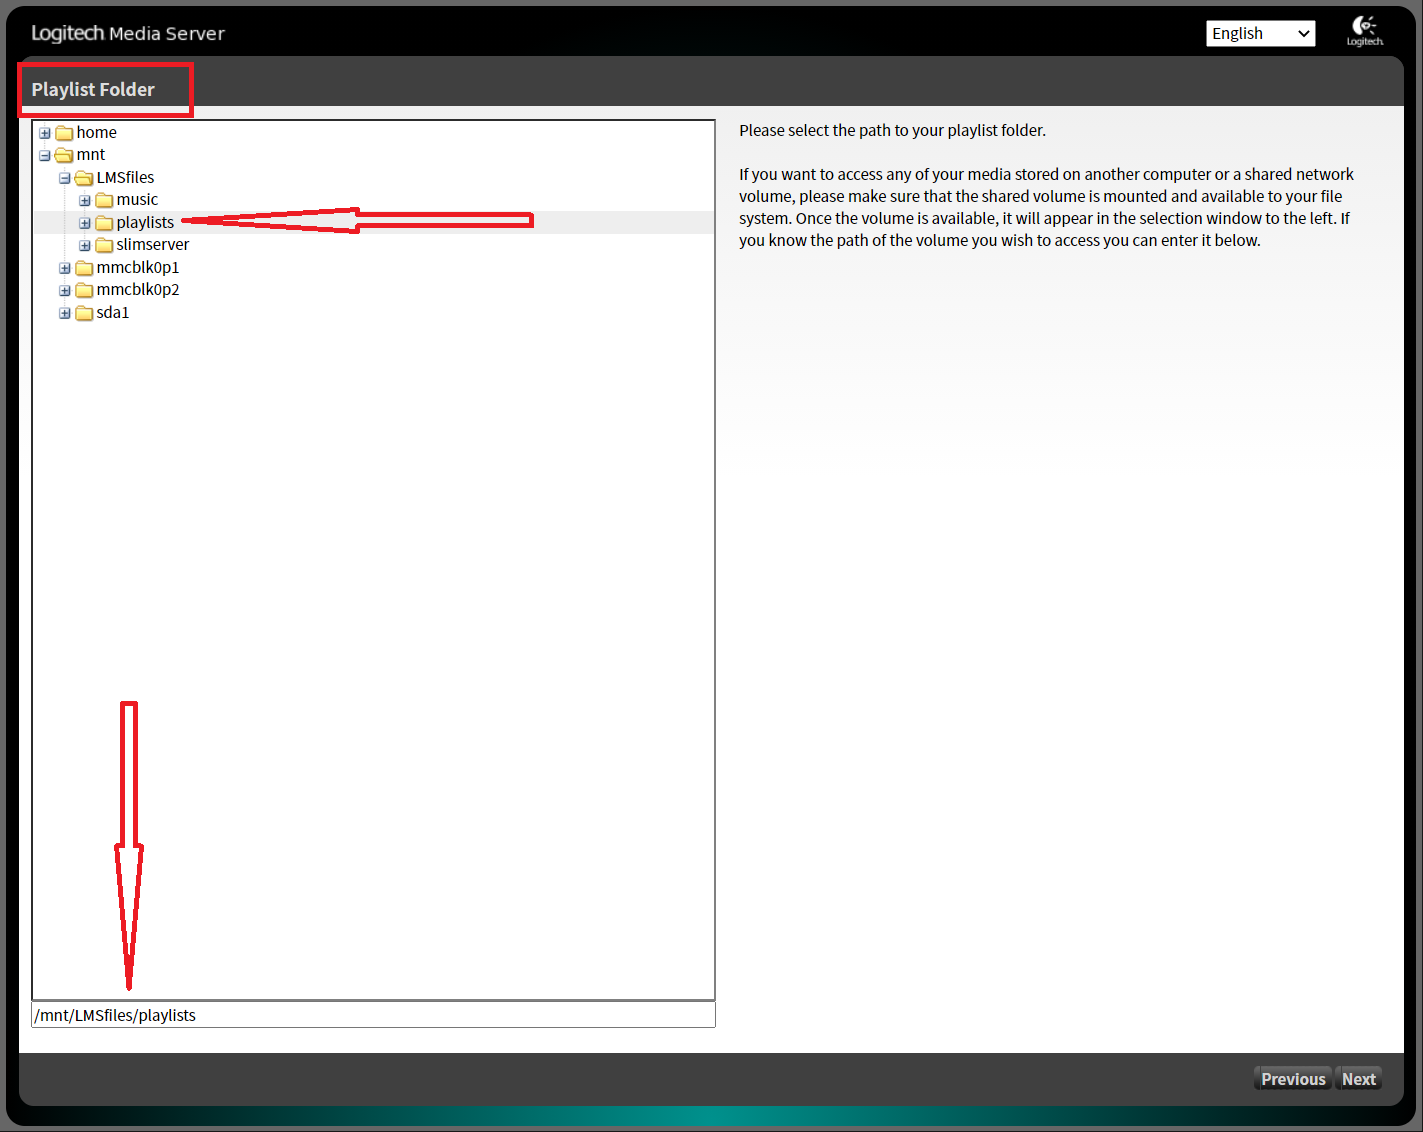Click the playlist folder path input field
1423x1132 pixels.
pyautogui.click(x=373, y=1015)
